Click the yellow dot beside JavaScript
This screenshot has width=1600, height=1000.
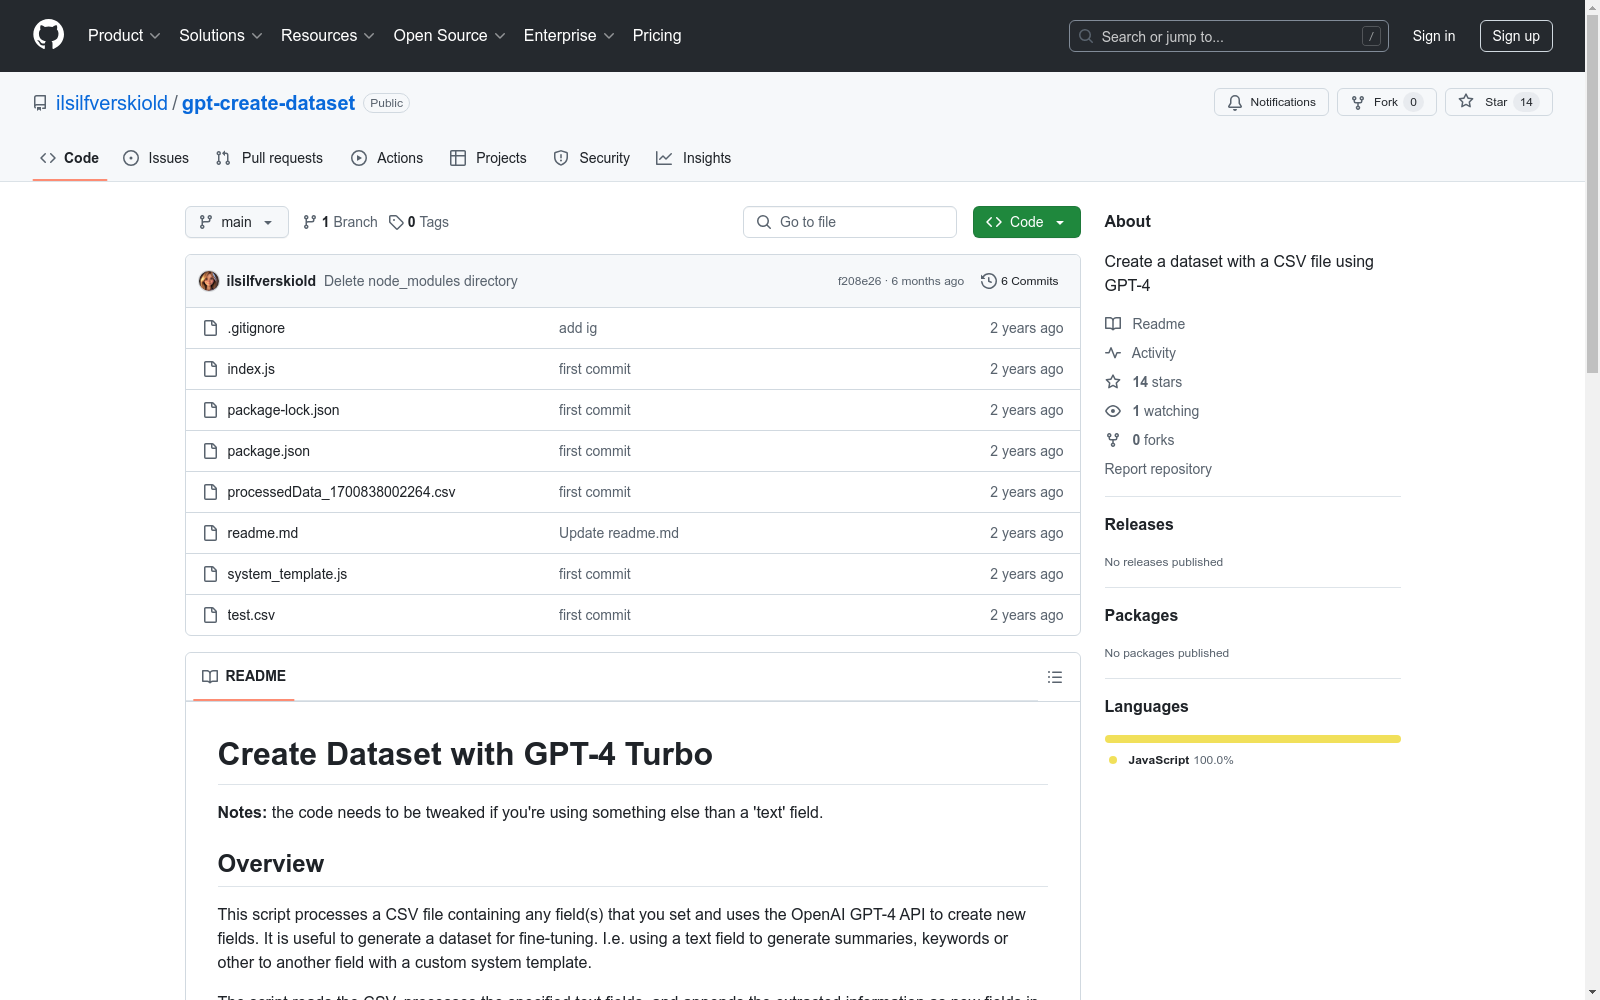point(1113,760)
